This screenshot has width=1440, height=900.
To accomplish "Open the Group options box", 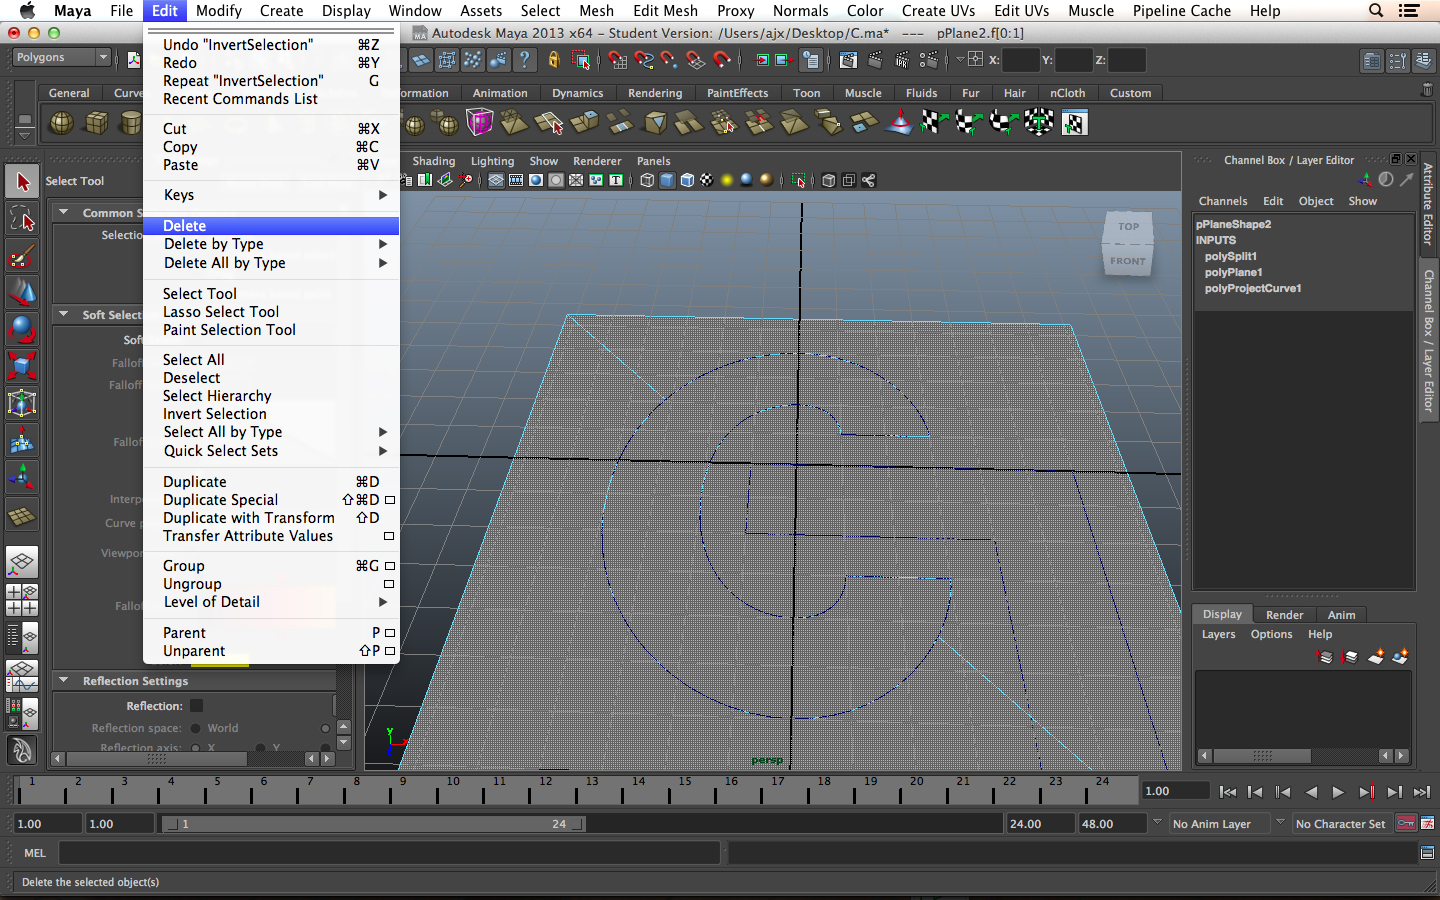I will point(389,566).
